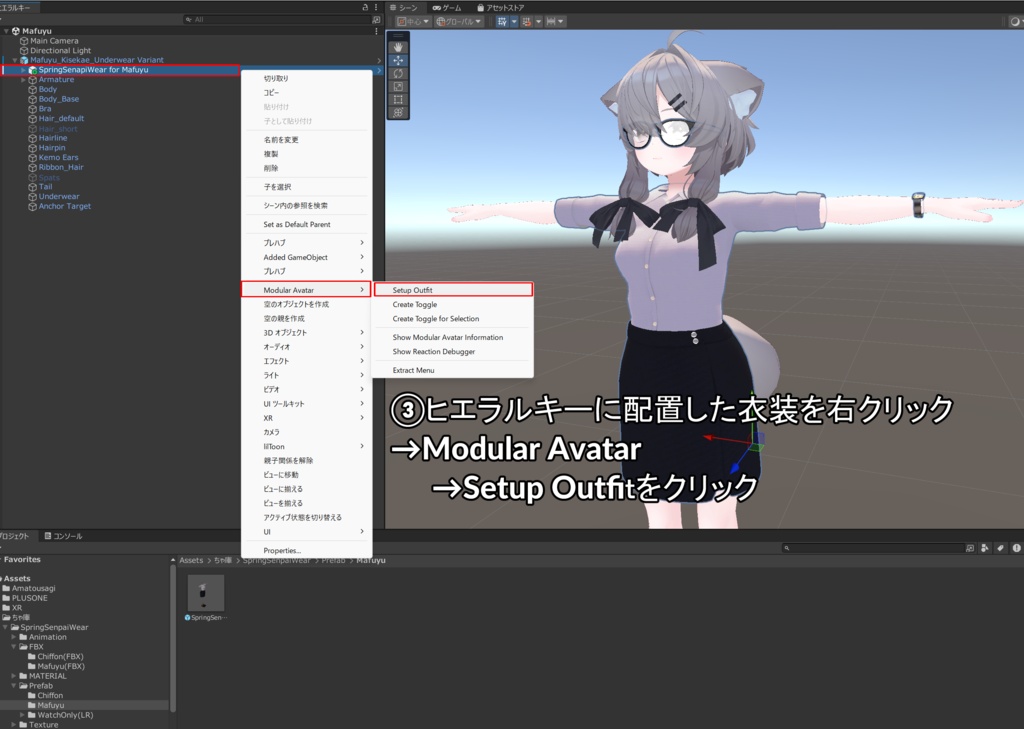
Task: Click hierarchy search-by-type icon
Action: (376, 20)
